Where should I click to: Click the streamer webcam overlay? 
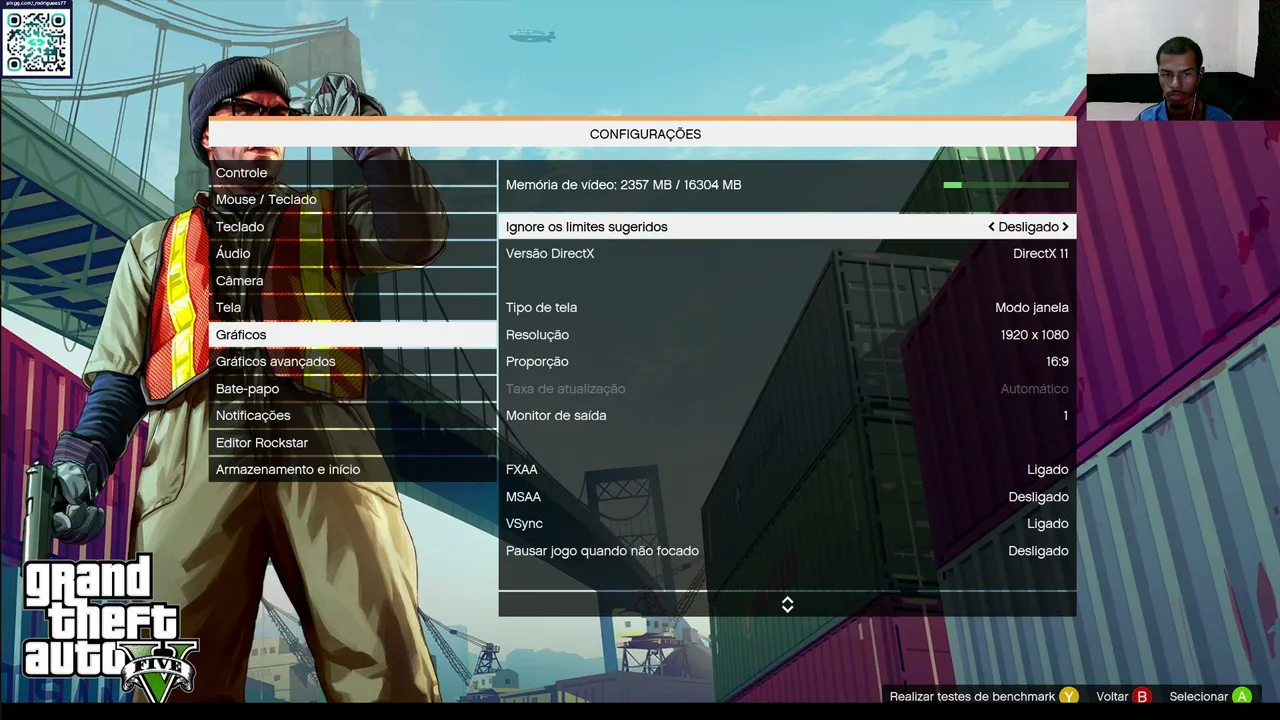(1183, 60)
